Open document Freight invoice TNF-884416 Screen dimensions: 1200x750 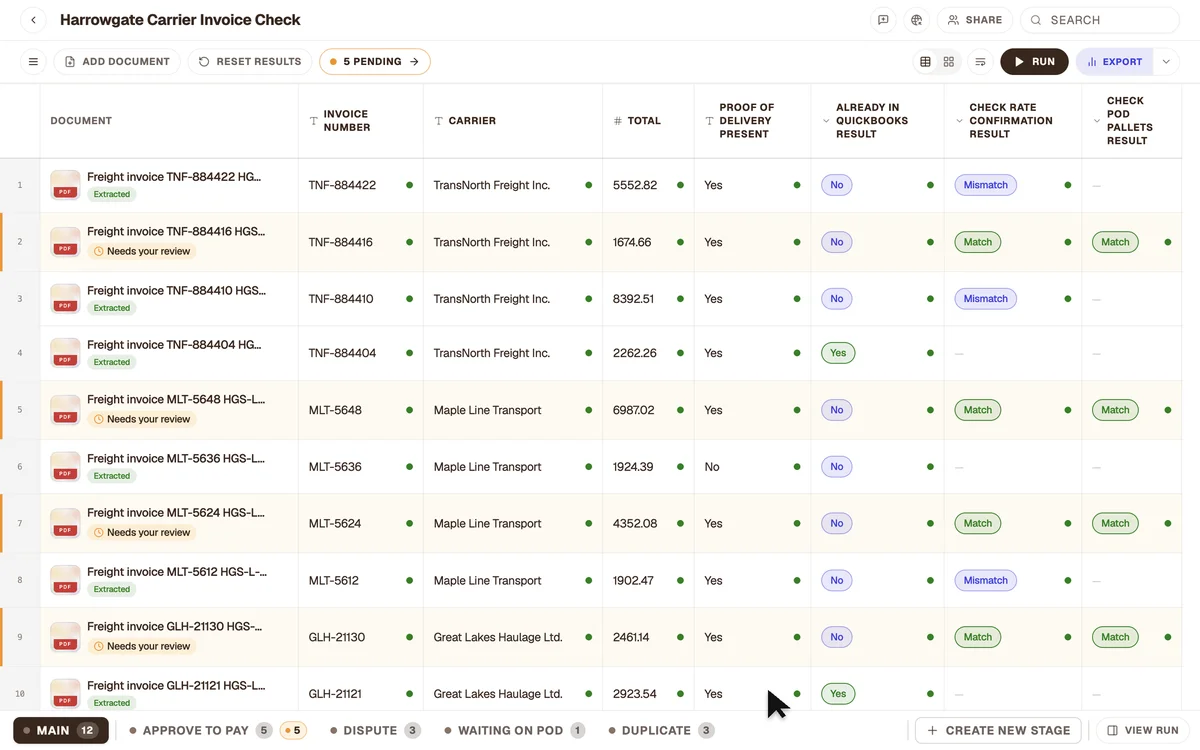click(176, 232)
